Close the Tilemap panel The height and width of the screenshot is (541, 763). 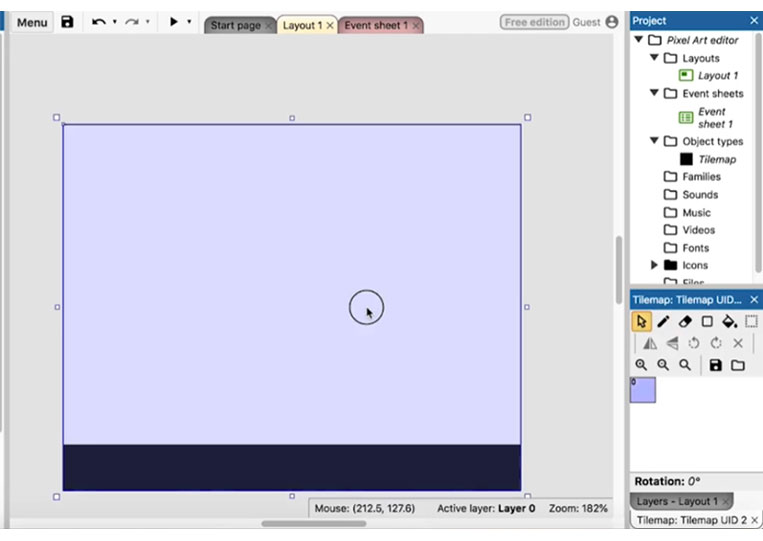(x=754, y=300)
